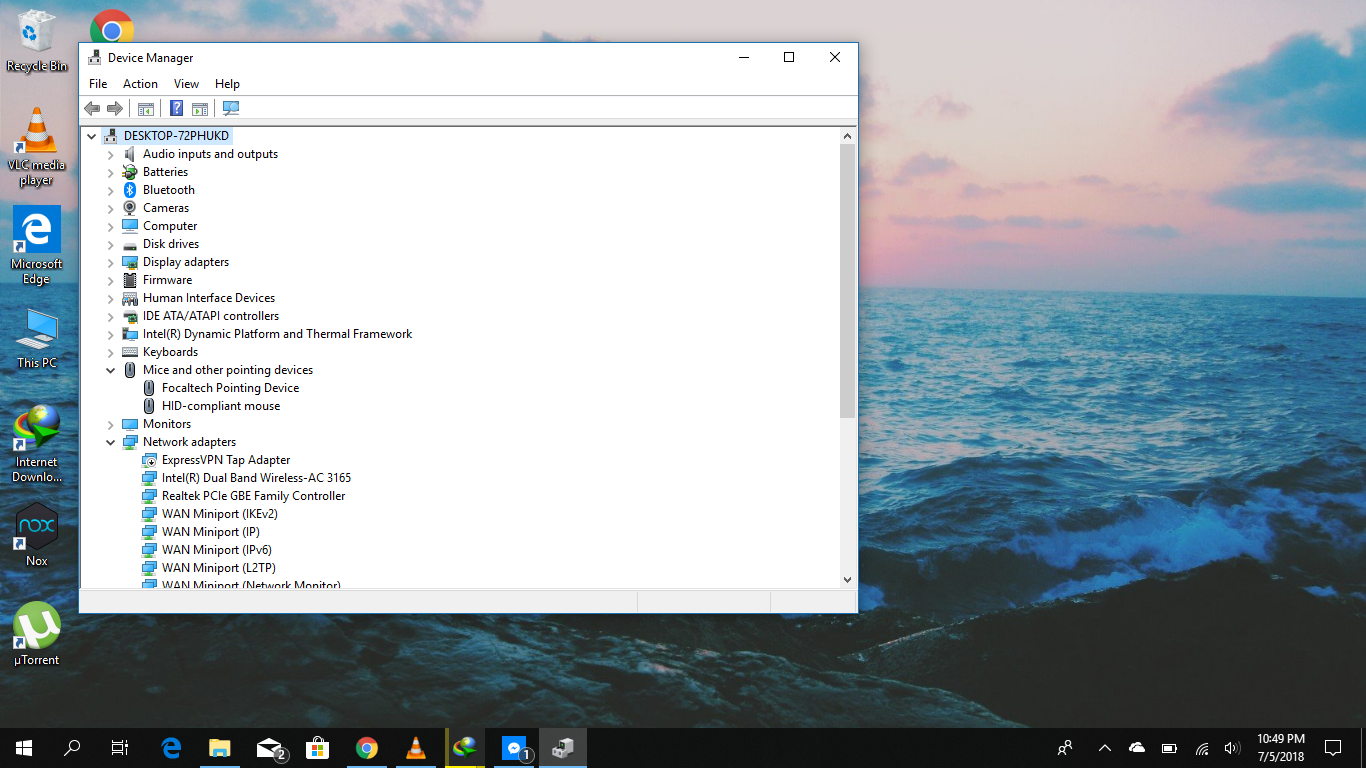
Task: Open the Help menu
Action: [x=227, y=84]
